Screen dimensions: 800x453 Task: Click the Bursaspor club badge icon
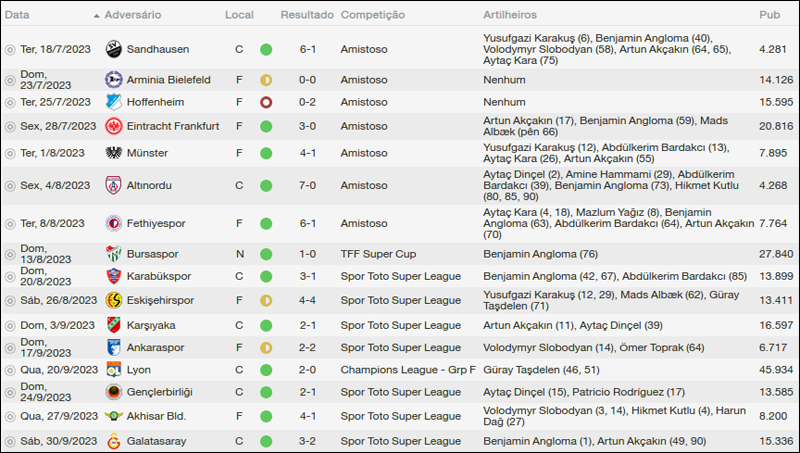pos(113,254)
